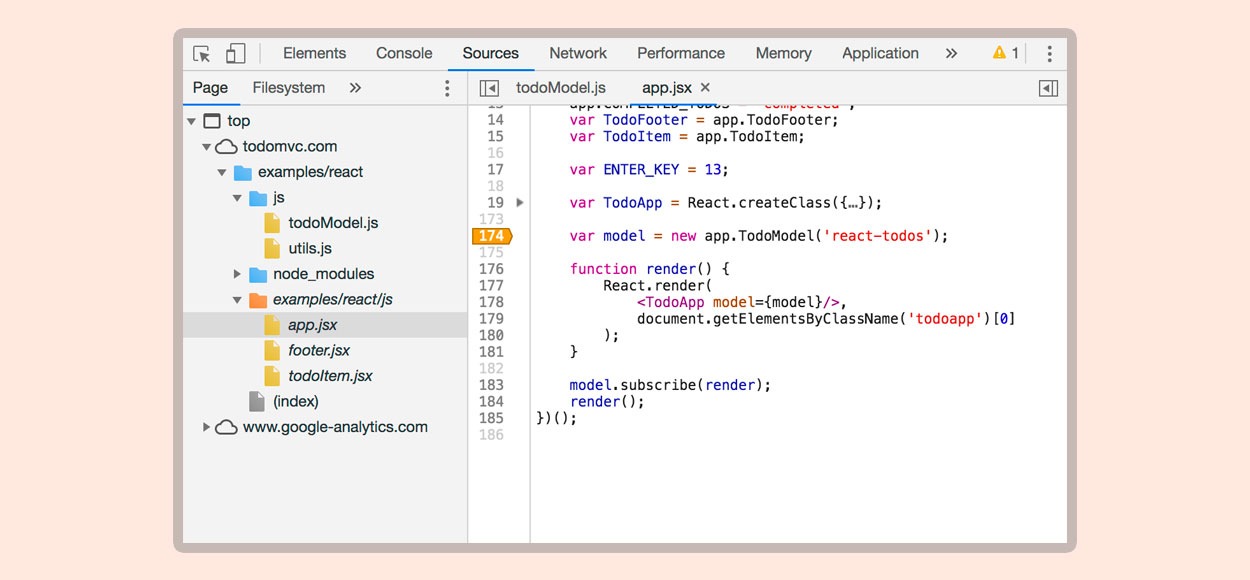Toggle a breakpoint on line 15
This screenshot has height=580, width=1250.
point(495,136)
